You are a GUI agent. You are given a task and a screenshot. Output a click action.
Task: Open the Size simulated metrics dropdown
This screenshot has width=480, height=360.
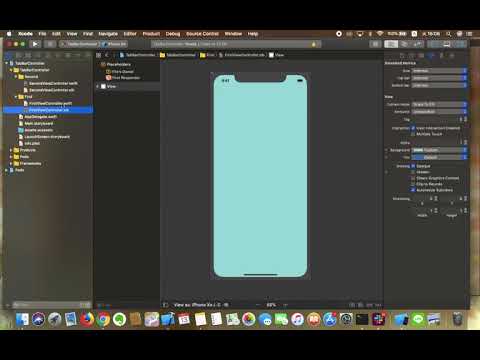click(x=439, y=71)
